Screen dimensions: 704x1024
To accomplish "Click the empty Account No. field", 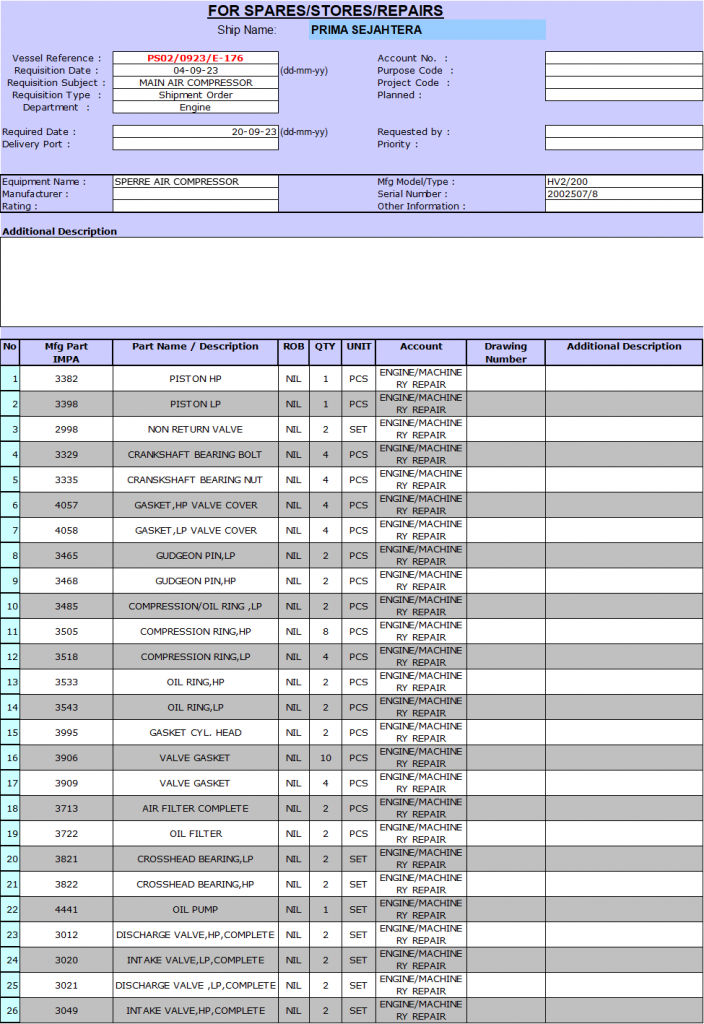I will click(623, 58).
